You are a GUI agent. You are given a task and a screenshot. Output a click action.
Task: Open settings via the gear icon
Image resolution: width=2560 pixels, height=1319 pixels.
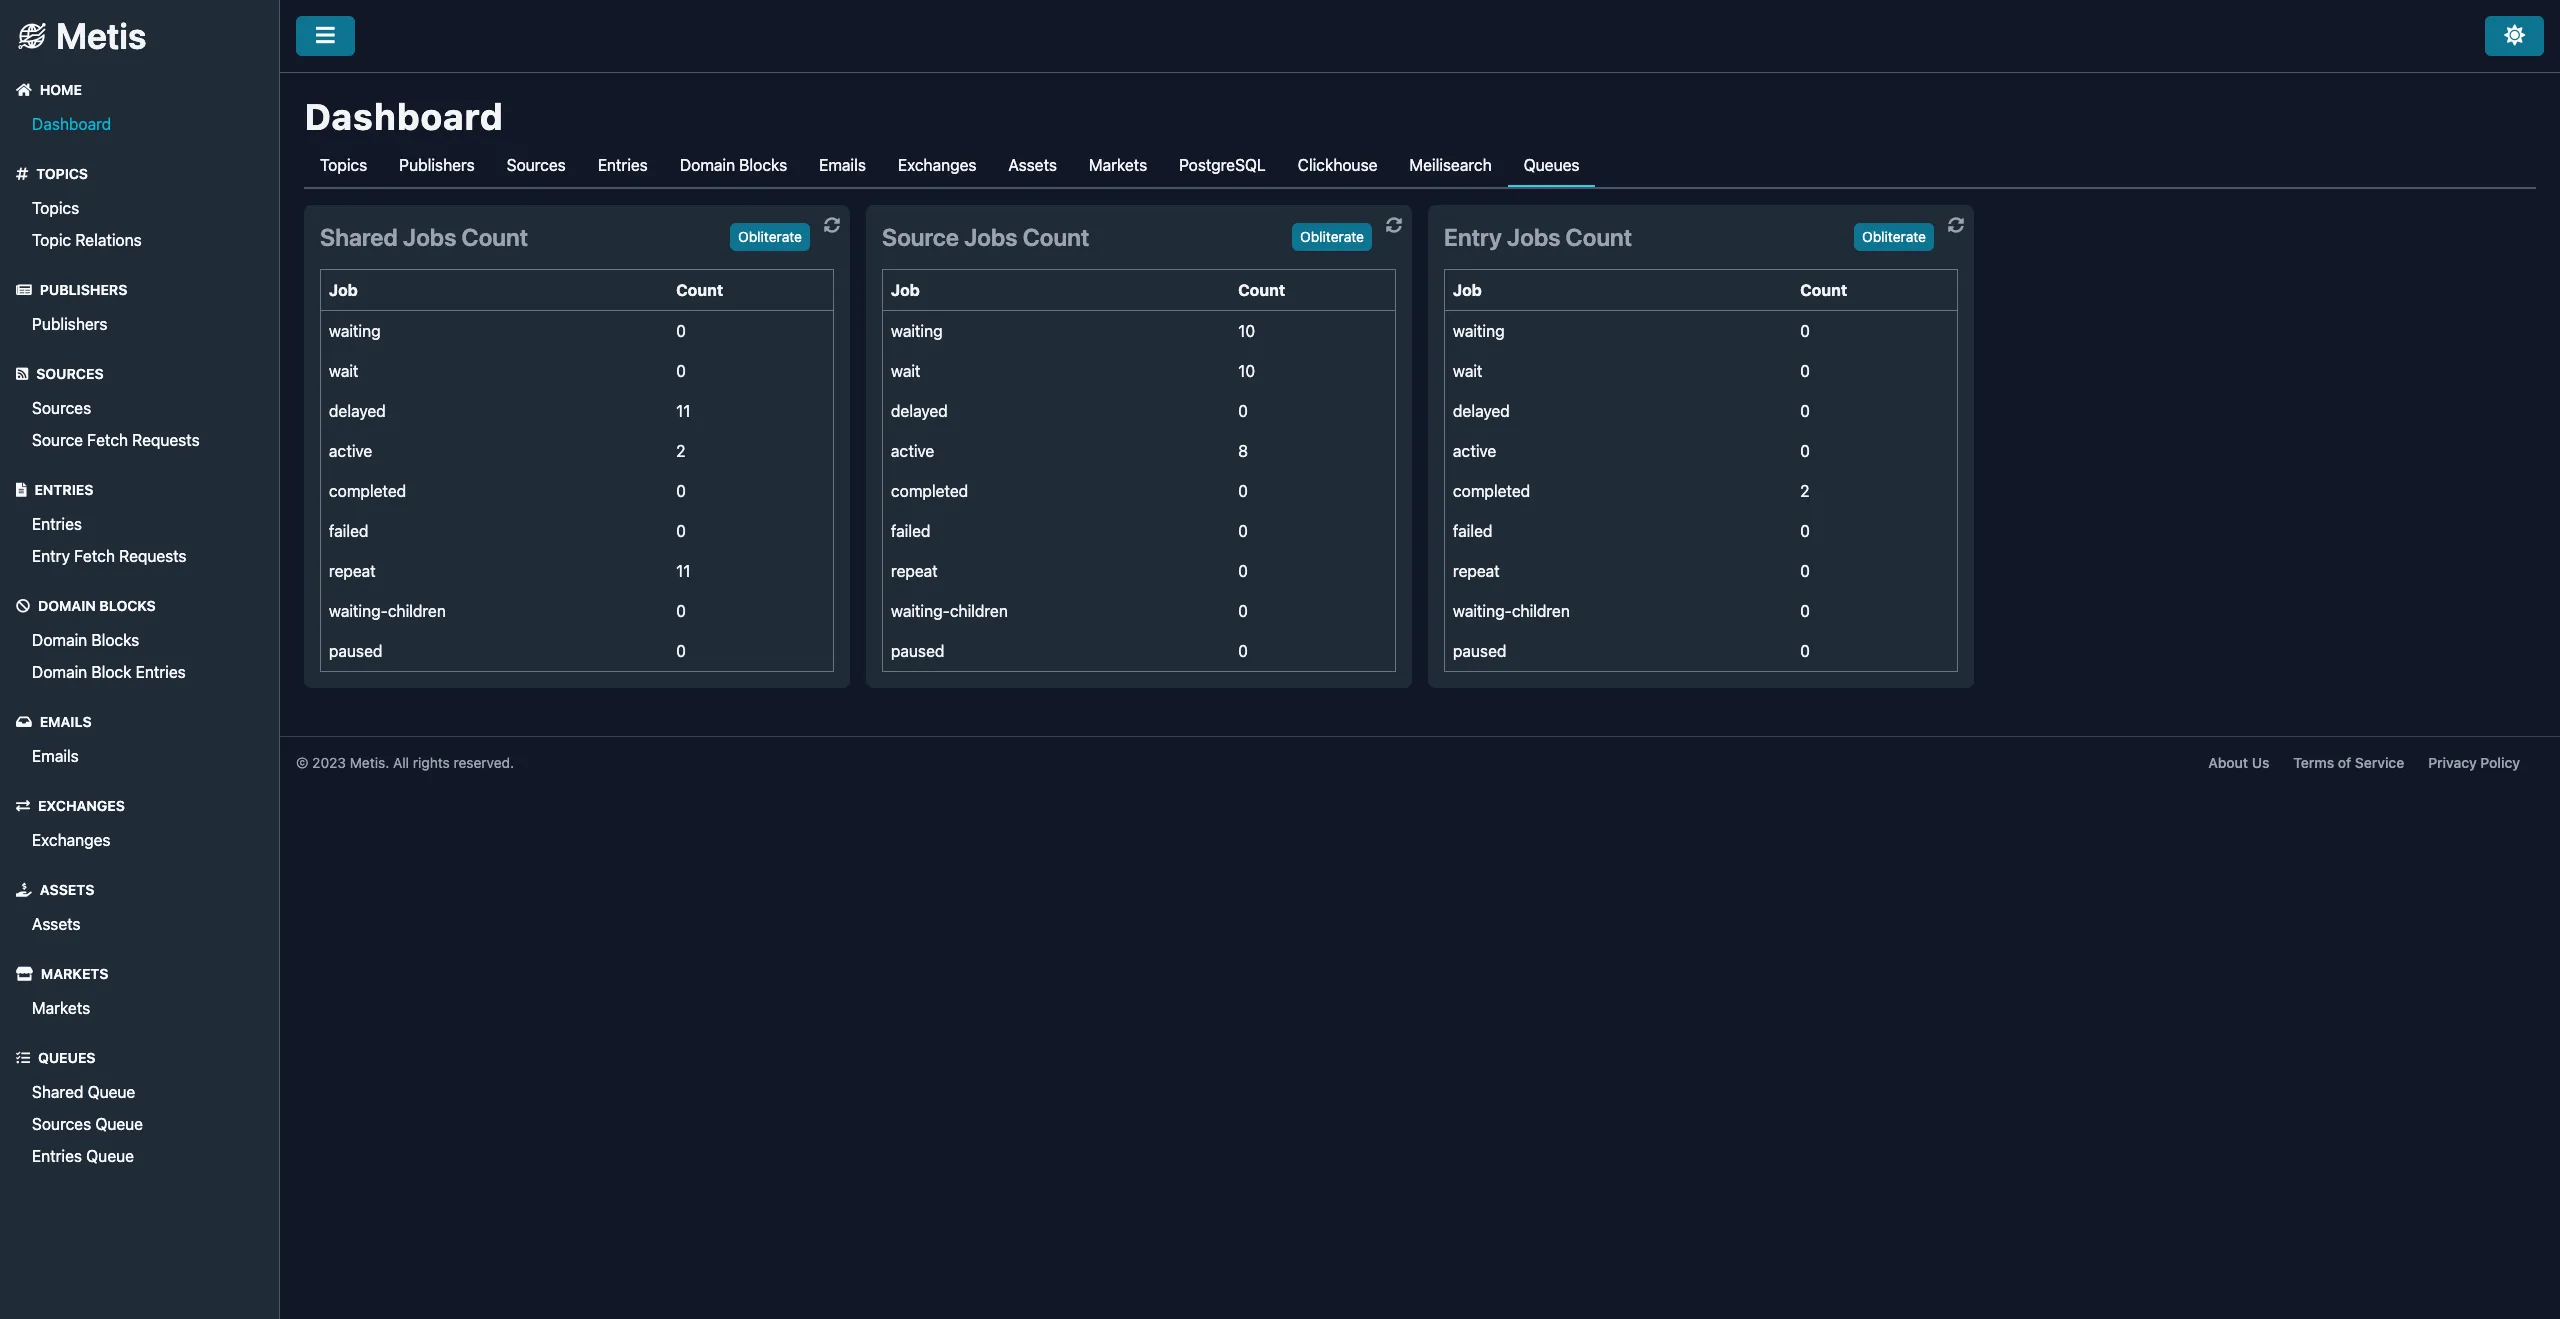pos(2513,36)
